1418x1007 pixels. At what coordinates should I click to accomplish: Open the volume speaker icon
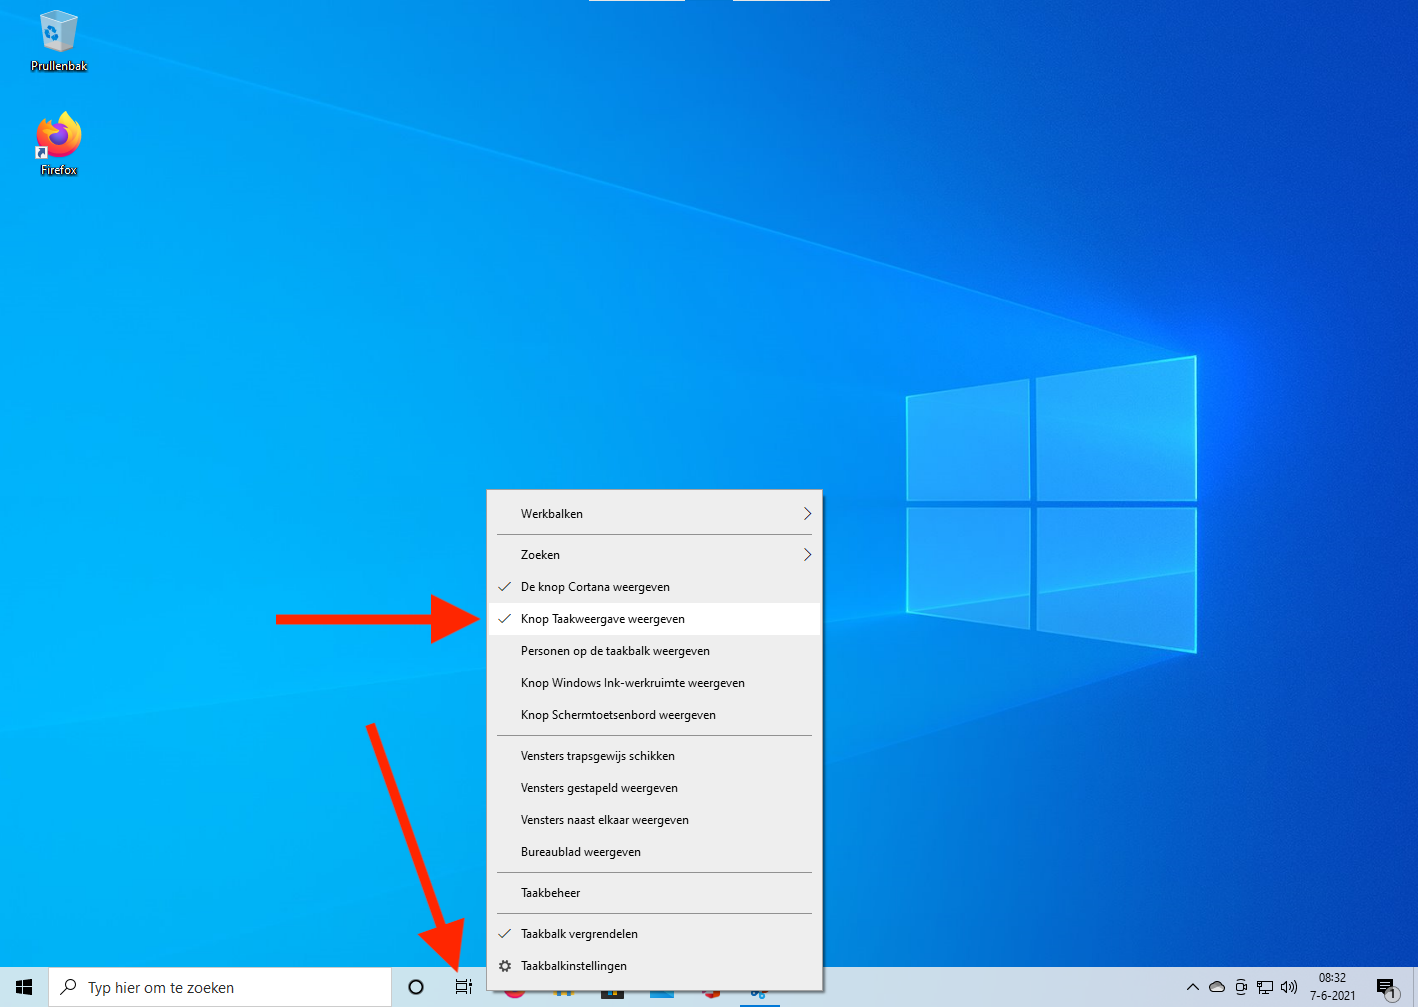pyautogui.click(x=1289, y=987)
